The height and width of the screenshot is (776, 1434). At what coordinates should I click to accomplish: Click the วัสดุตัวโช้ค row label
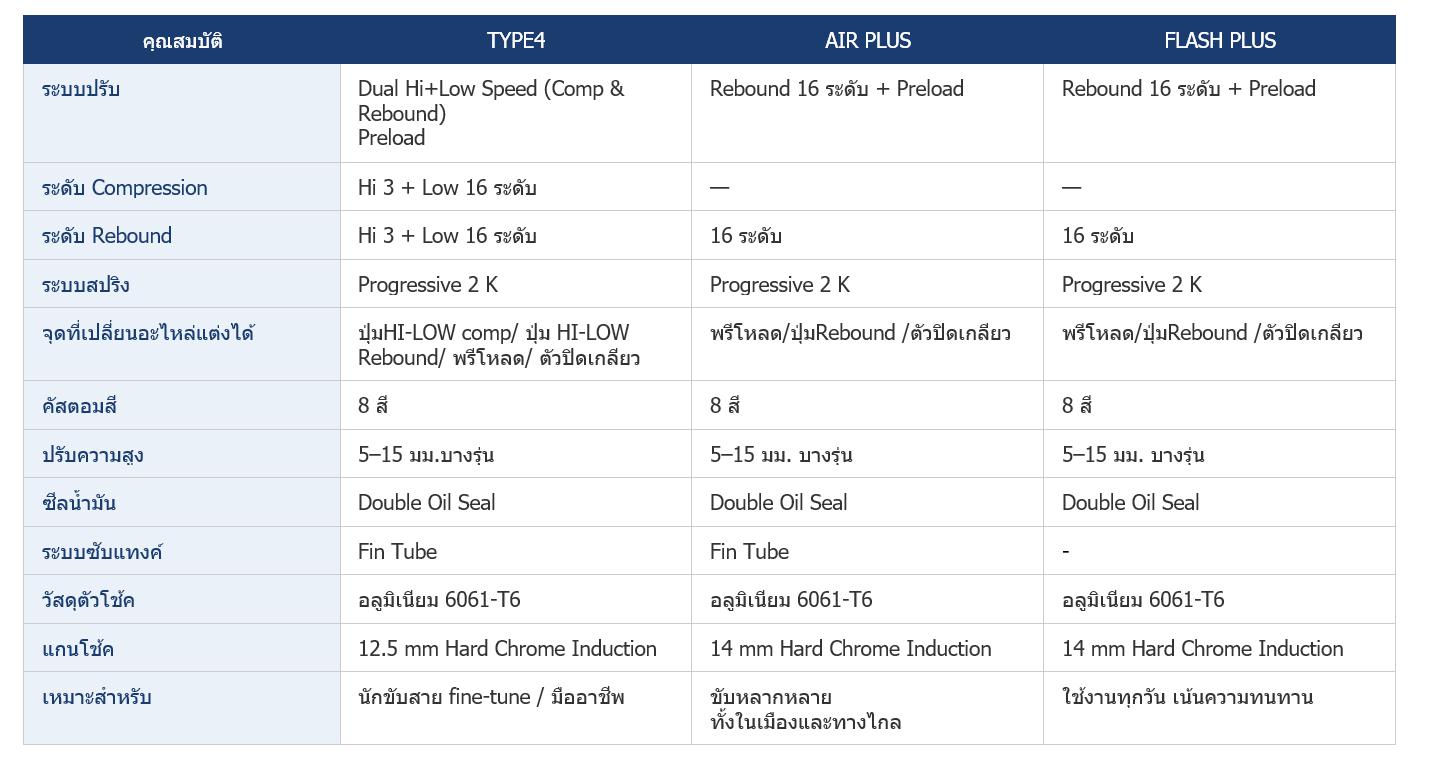(x=88, y=600)
